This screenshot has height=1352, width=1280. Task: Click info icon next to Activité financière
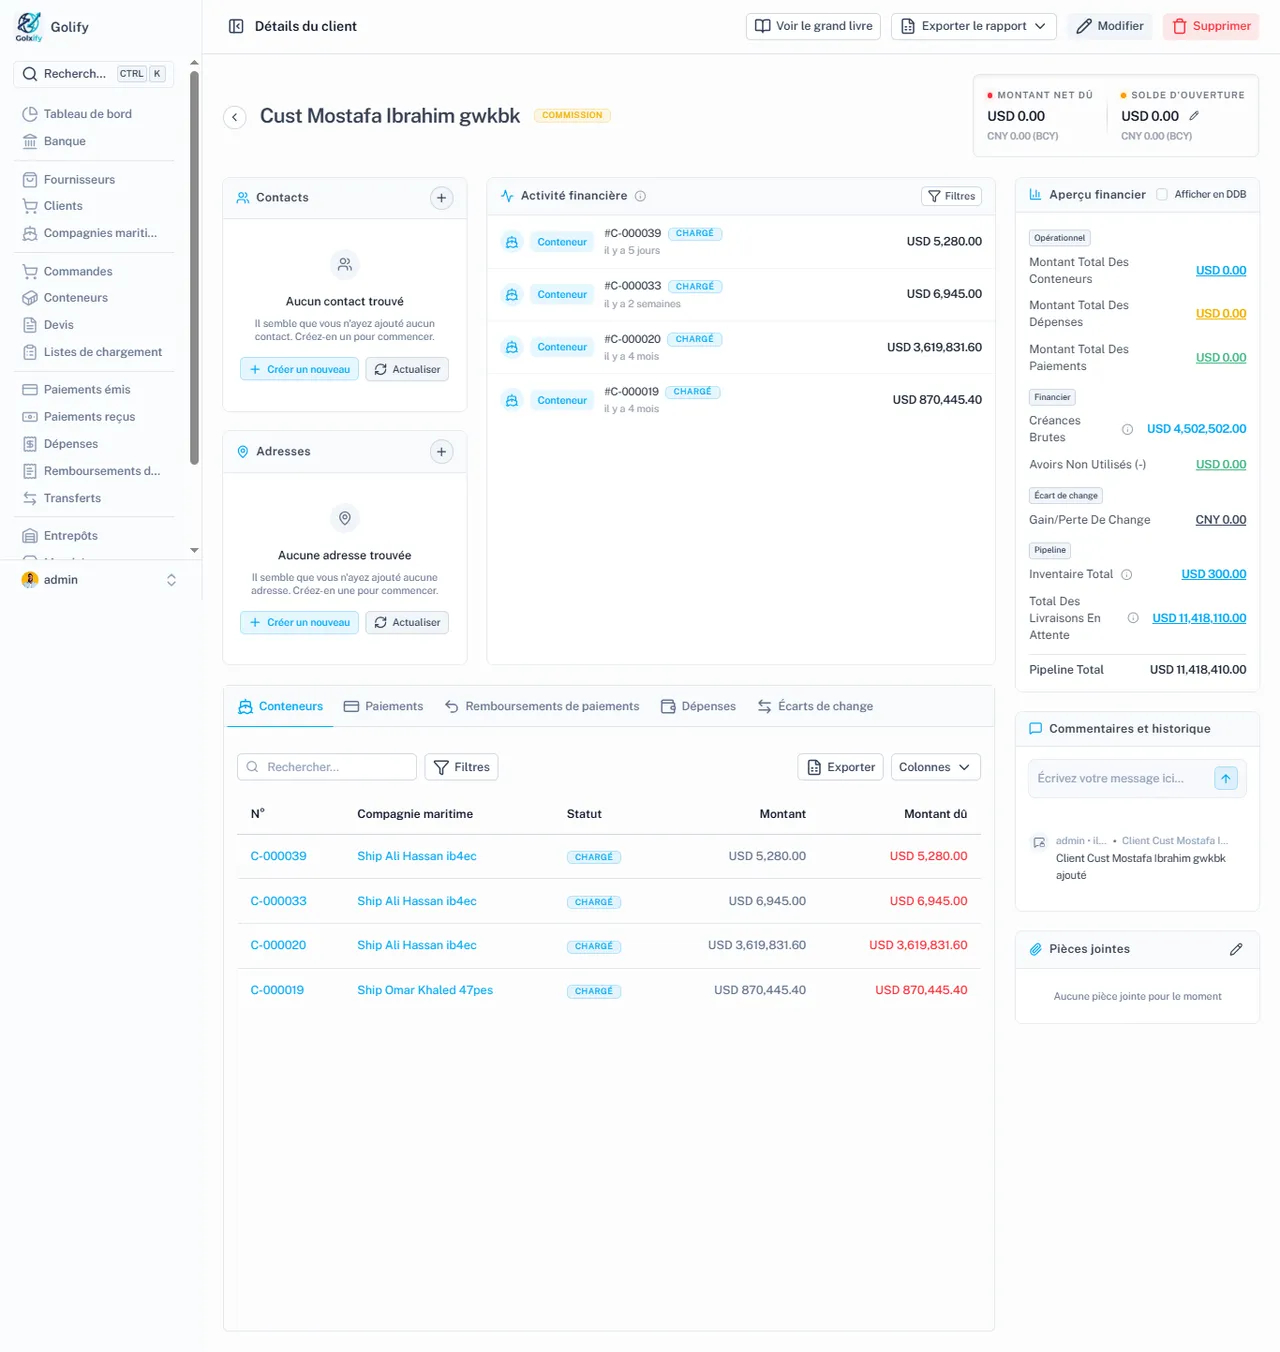tap(640, 196)
